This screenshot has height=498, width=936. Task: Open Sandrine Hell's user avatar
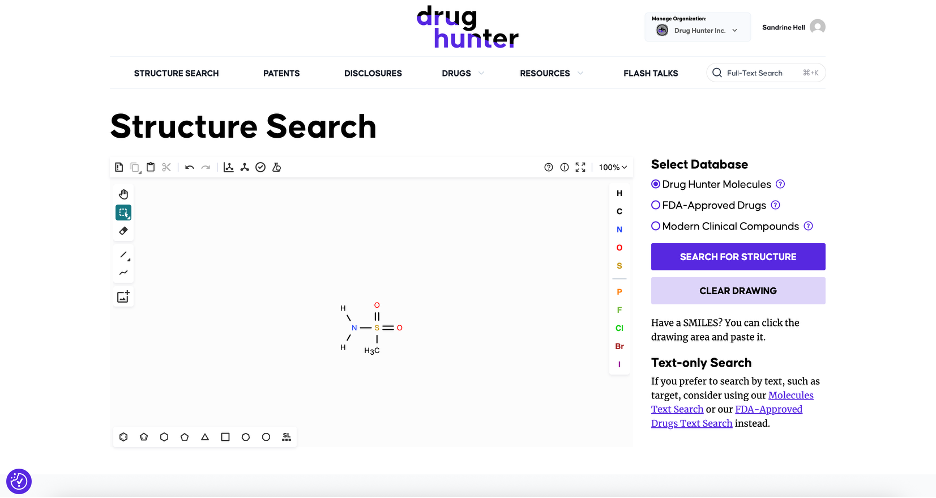(818, 27)
